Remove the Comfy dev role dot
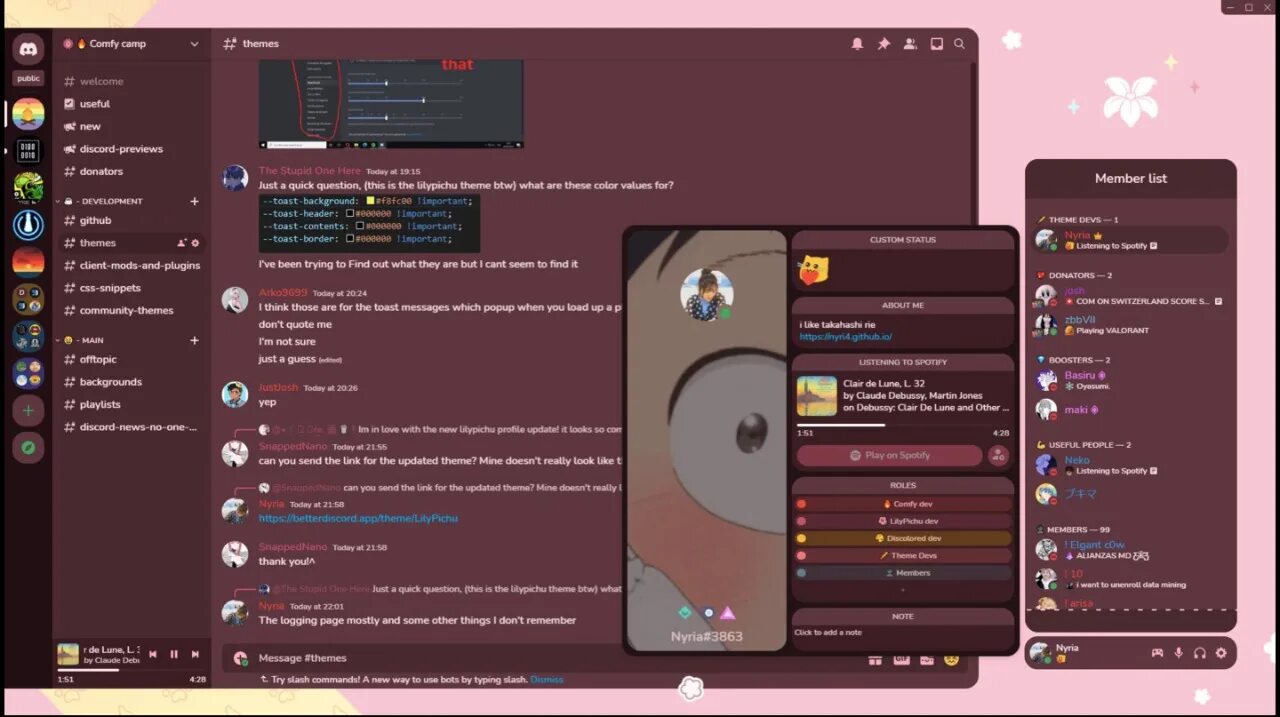Viewport: 1280px width, 717px height. pos(801,504)
